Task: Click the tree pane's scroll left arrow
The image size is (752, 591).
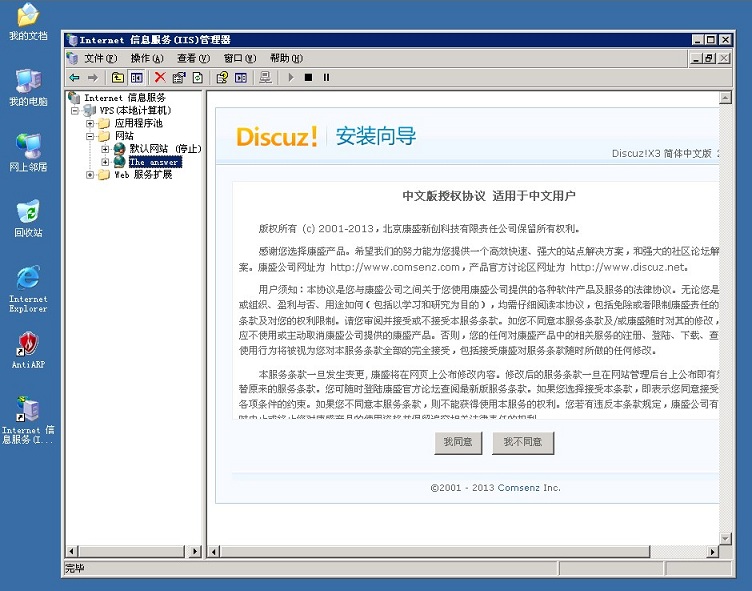Action: point(72,551)
